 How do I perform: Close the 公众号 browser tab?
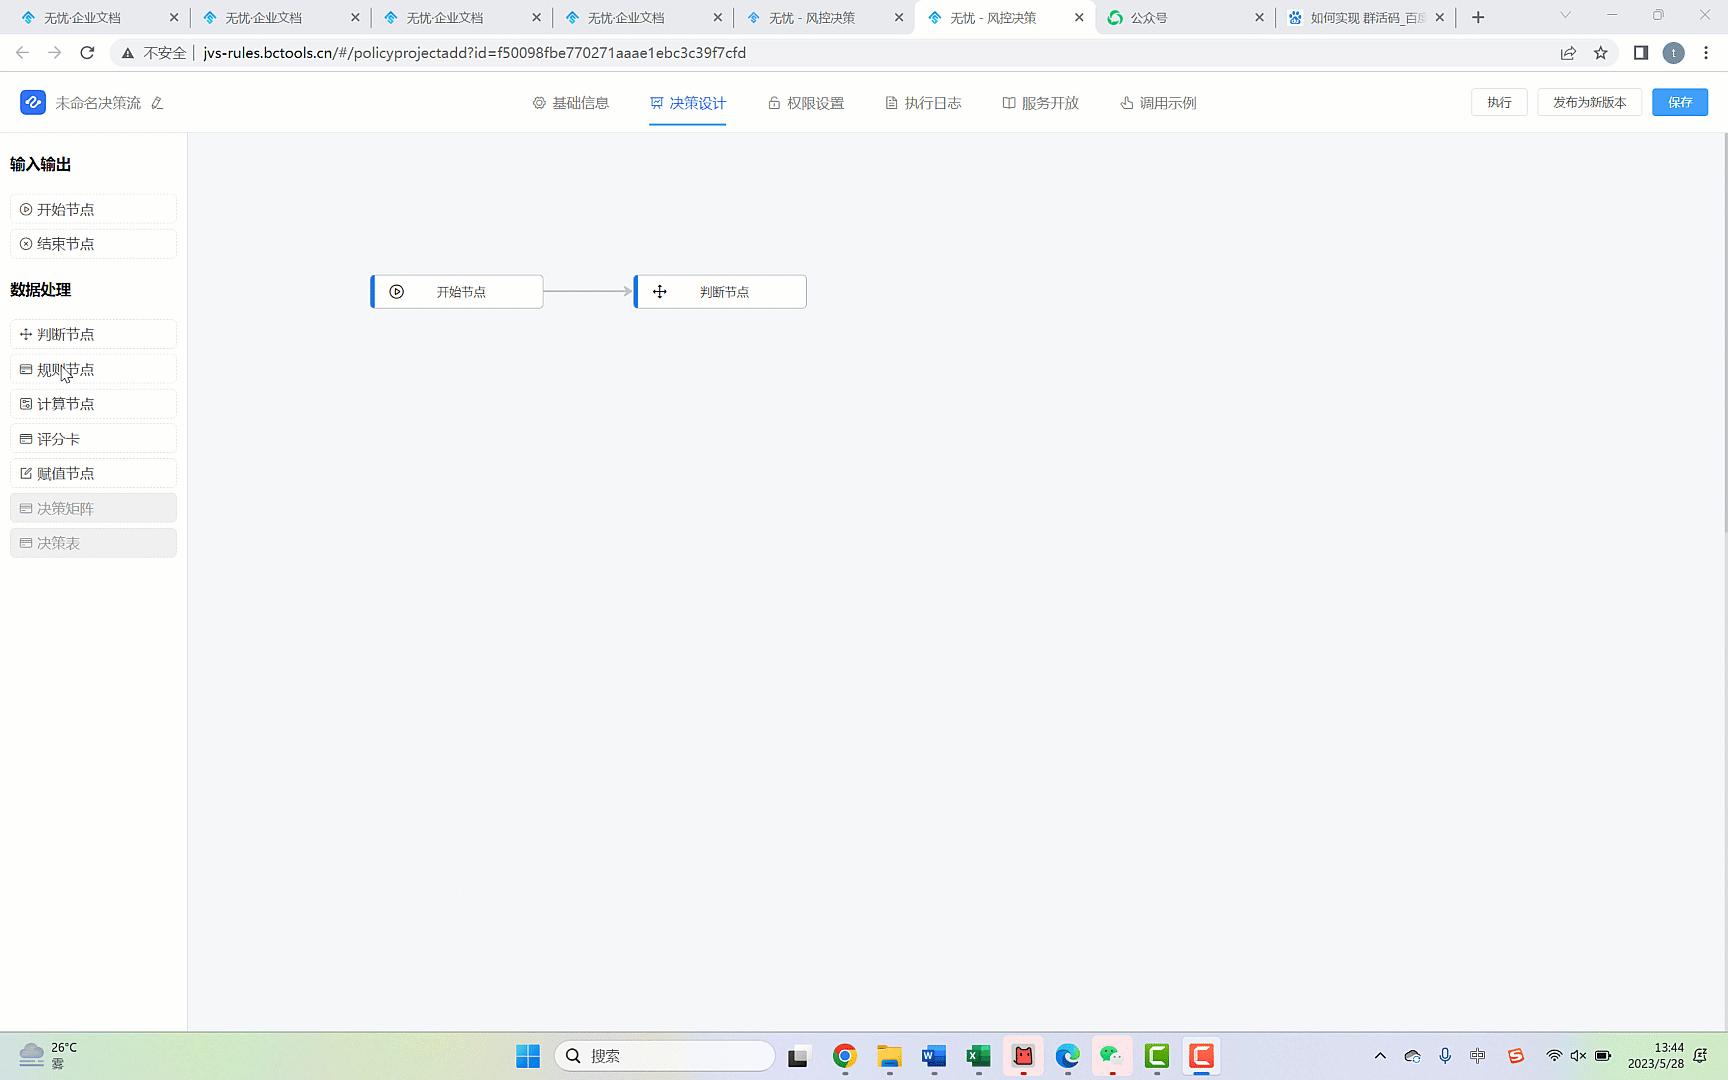(1259, 18)
